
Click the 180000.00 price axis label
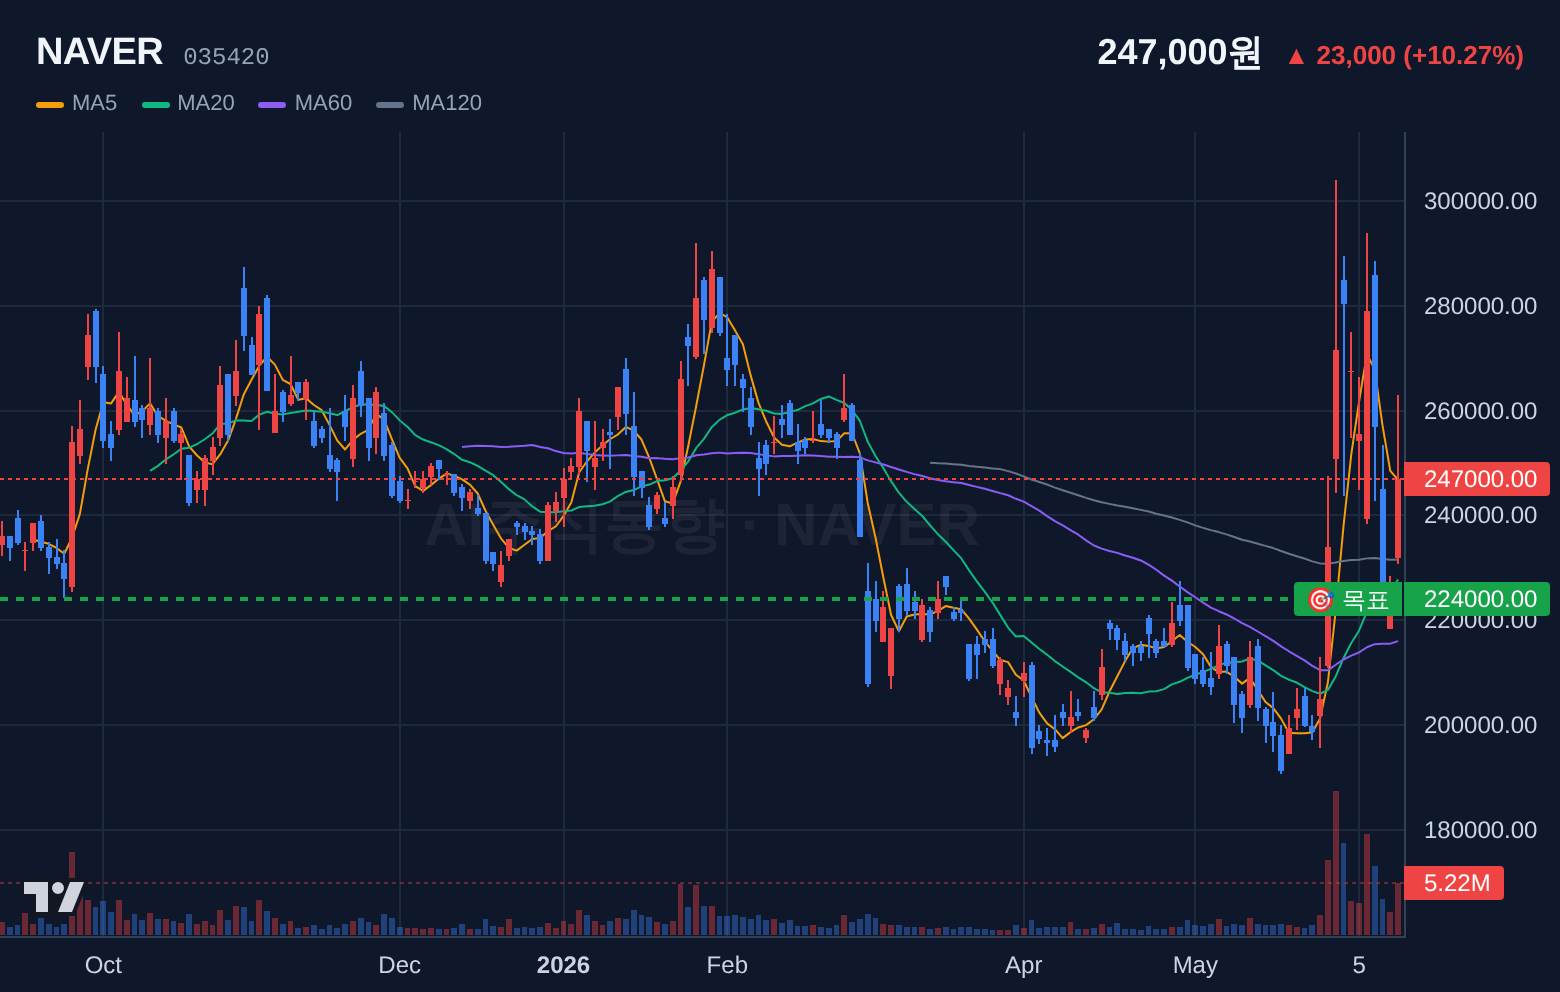(1480, 830)
